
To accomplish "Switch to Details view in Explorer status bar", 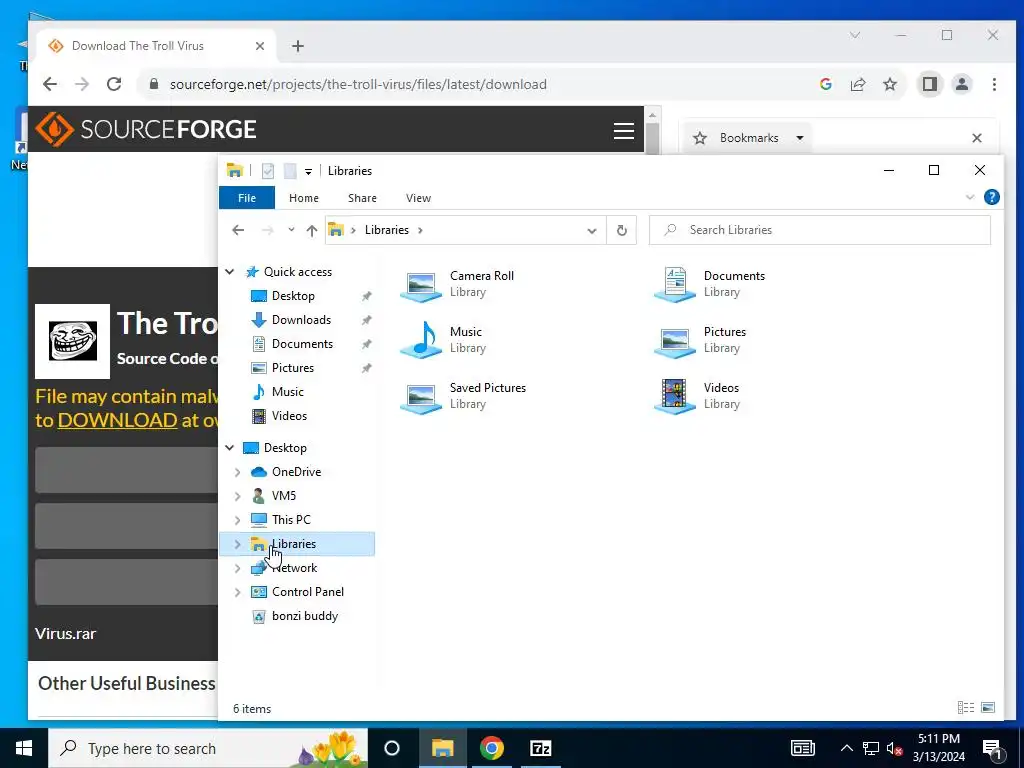I will click(966, 708).
